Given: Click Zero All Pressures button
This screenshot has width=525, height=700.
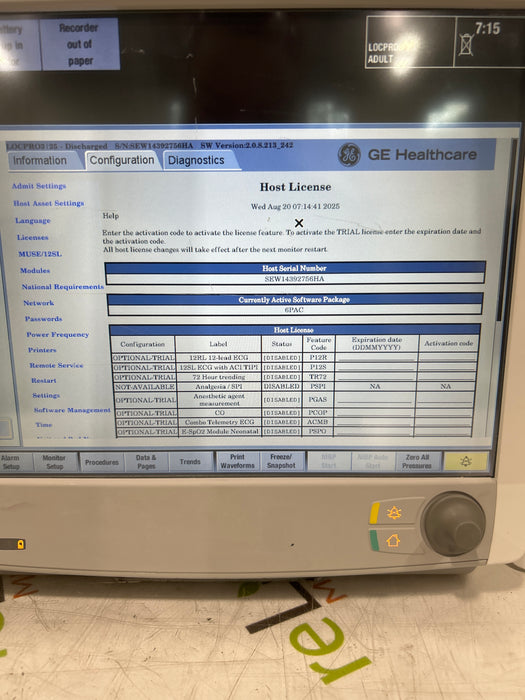Looking at the screenshot, I should point(417,462).
